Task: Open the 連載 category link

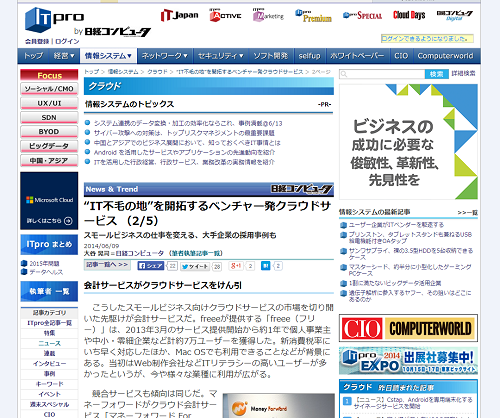Action: click(x=49, y=353)
